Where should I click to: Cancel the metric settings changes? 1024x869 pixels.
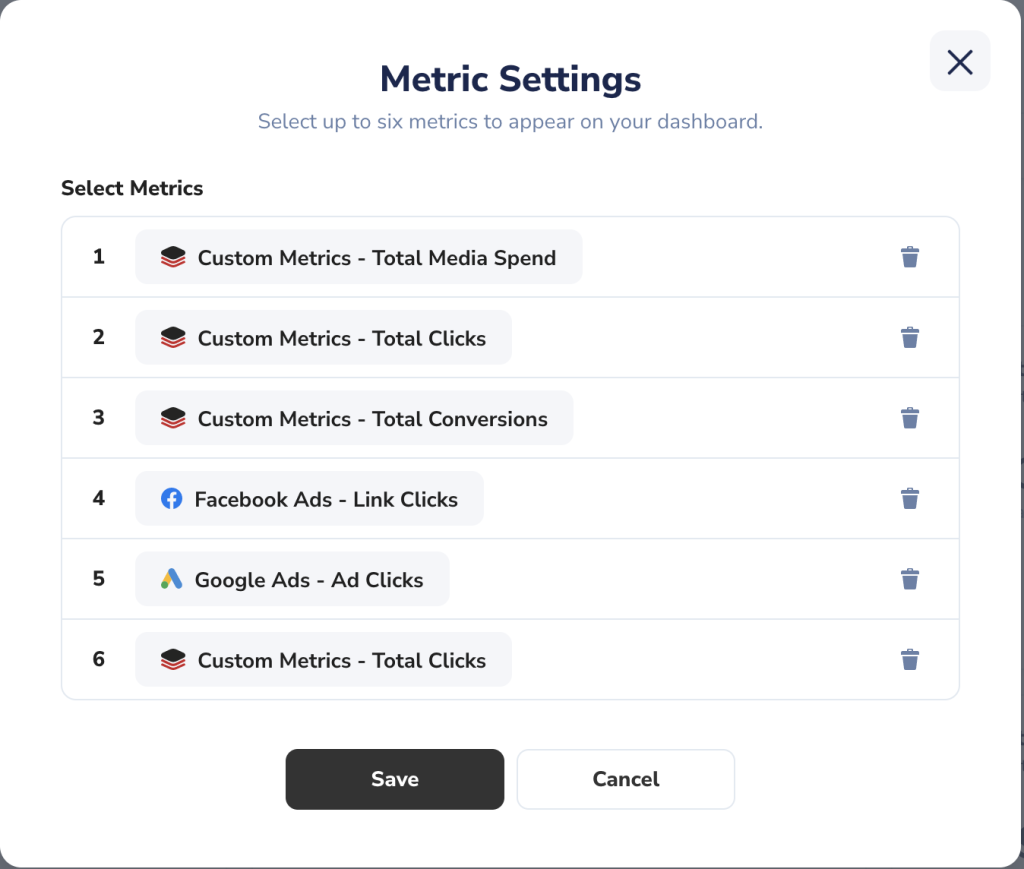(x=626, y=780)
